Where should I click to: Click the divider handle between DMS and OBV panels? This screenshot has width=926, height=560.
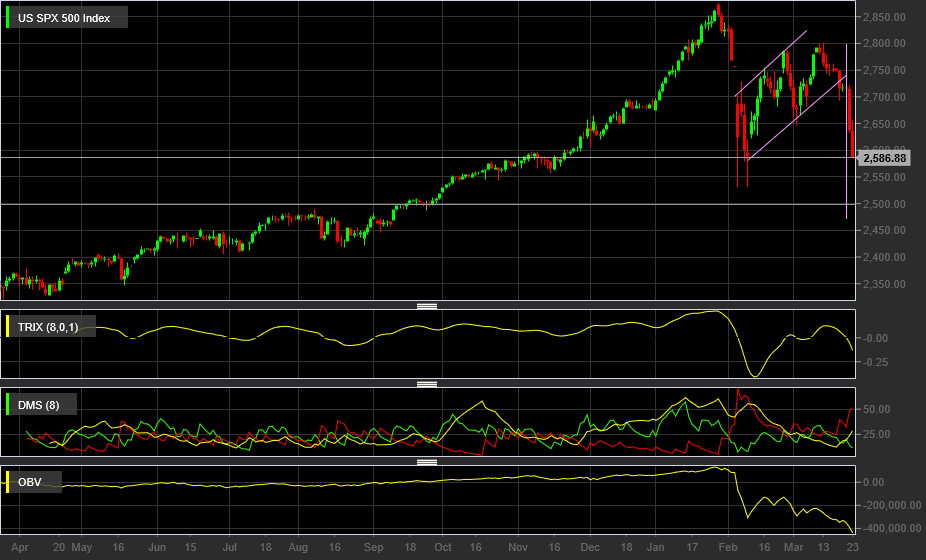point(427,462)
